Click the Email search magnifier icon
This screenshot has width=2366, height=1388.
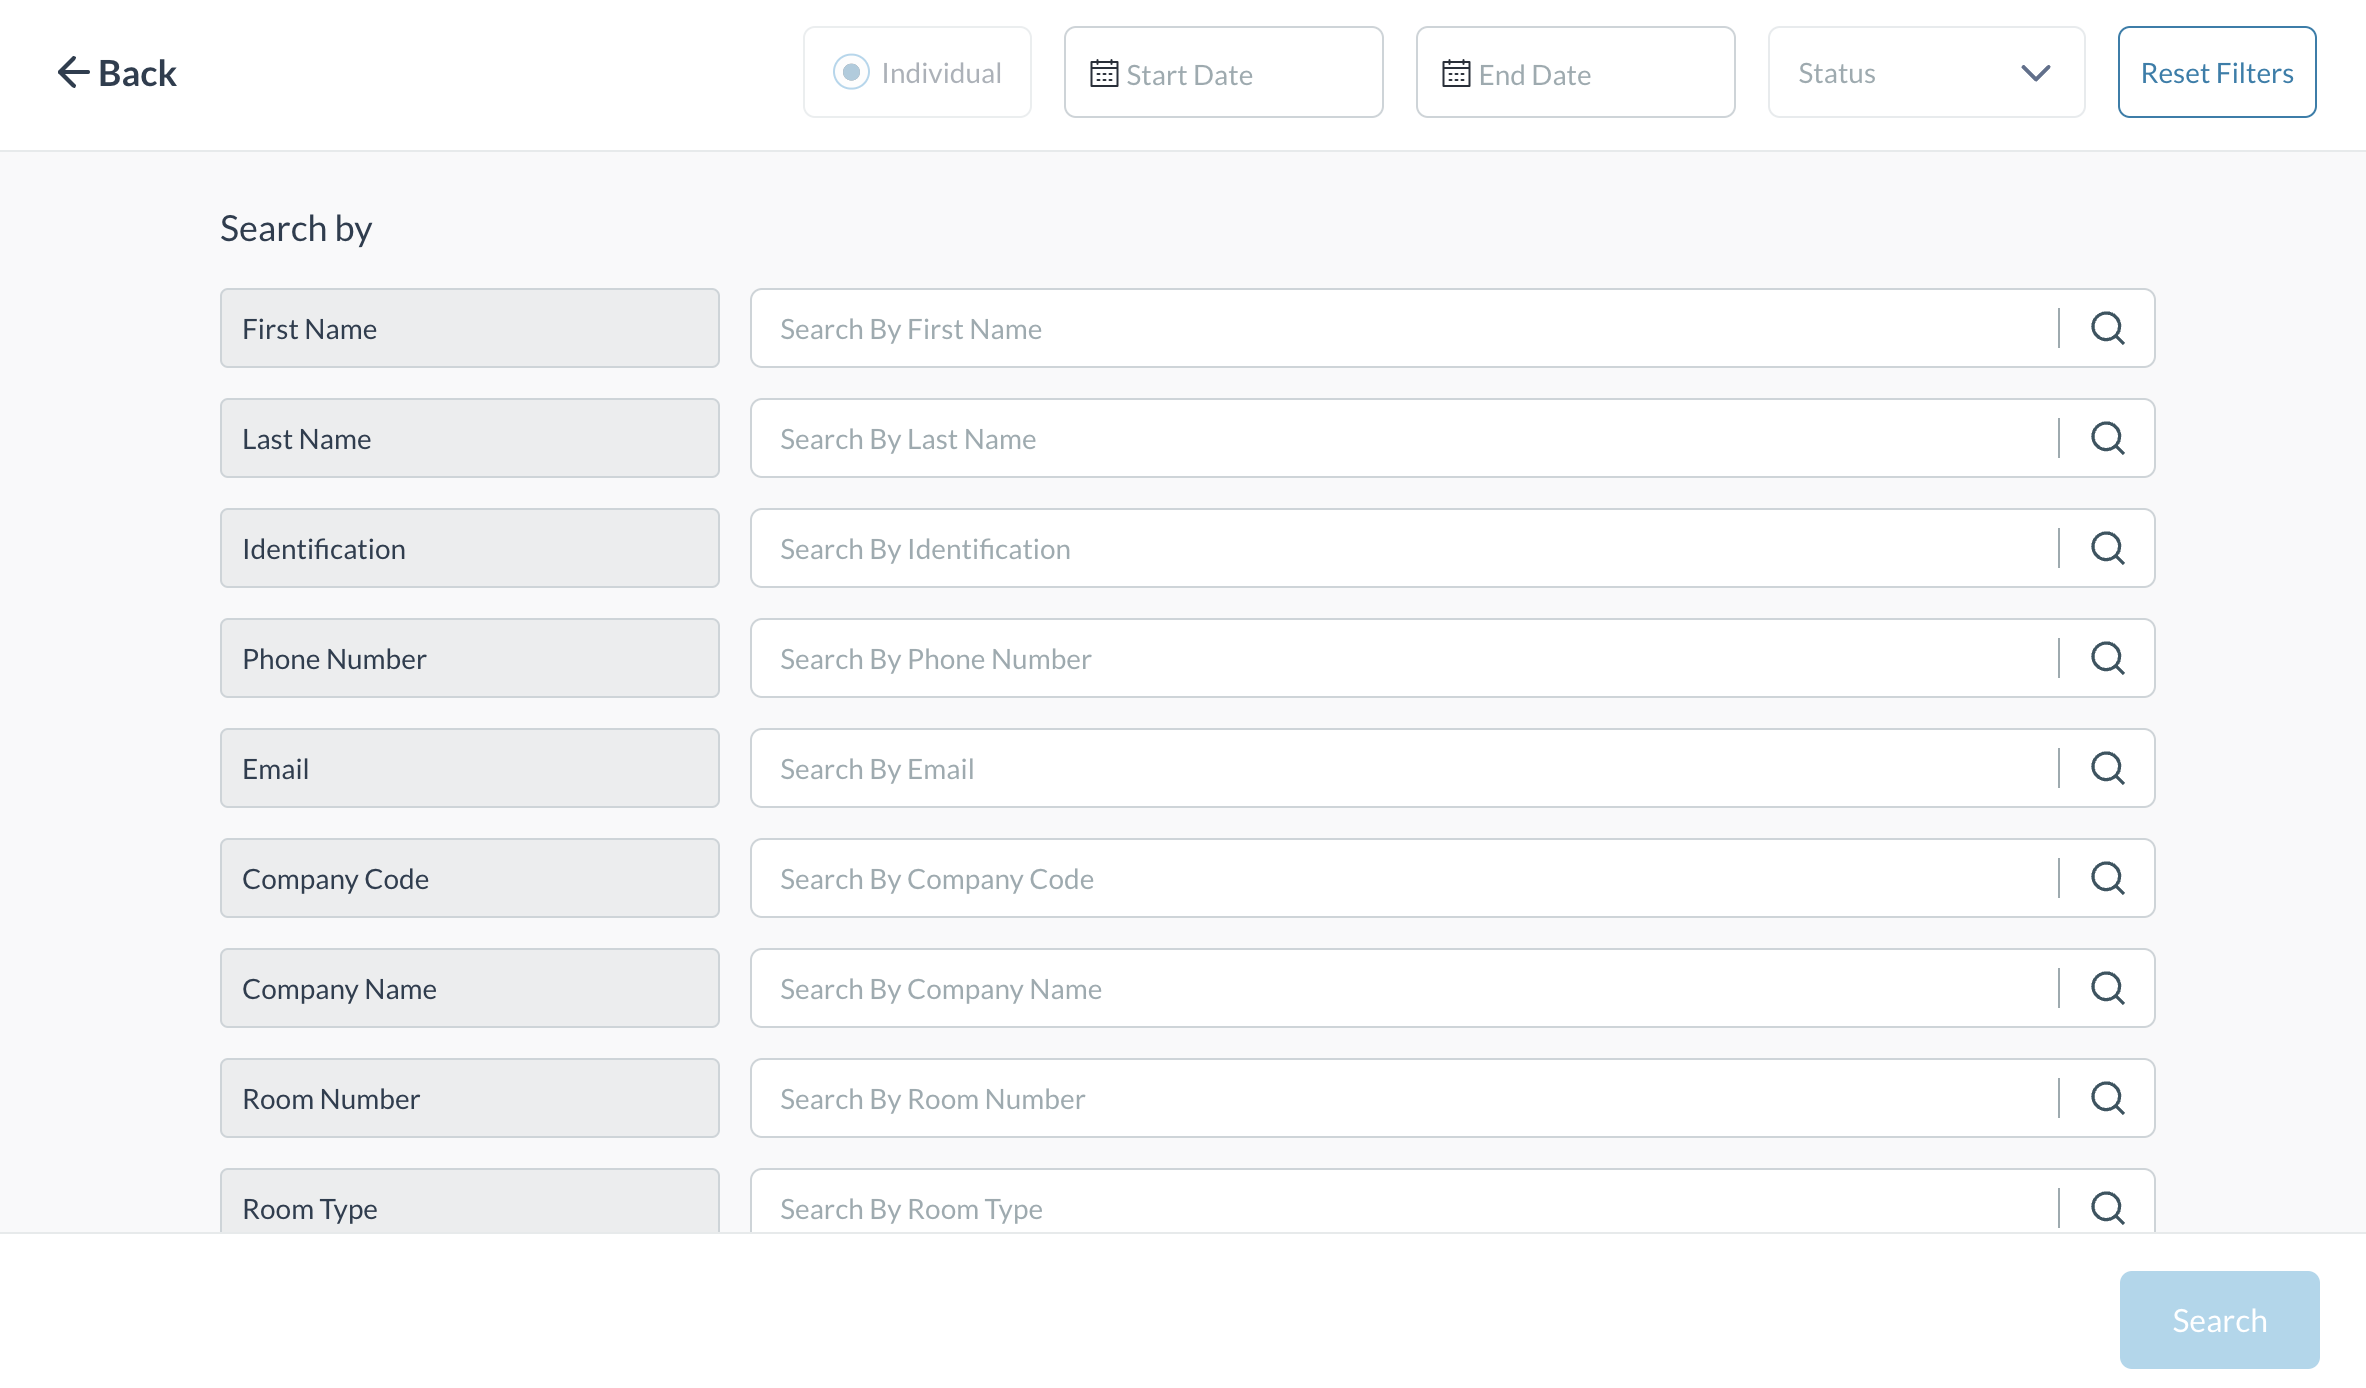pos(2107,768)
